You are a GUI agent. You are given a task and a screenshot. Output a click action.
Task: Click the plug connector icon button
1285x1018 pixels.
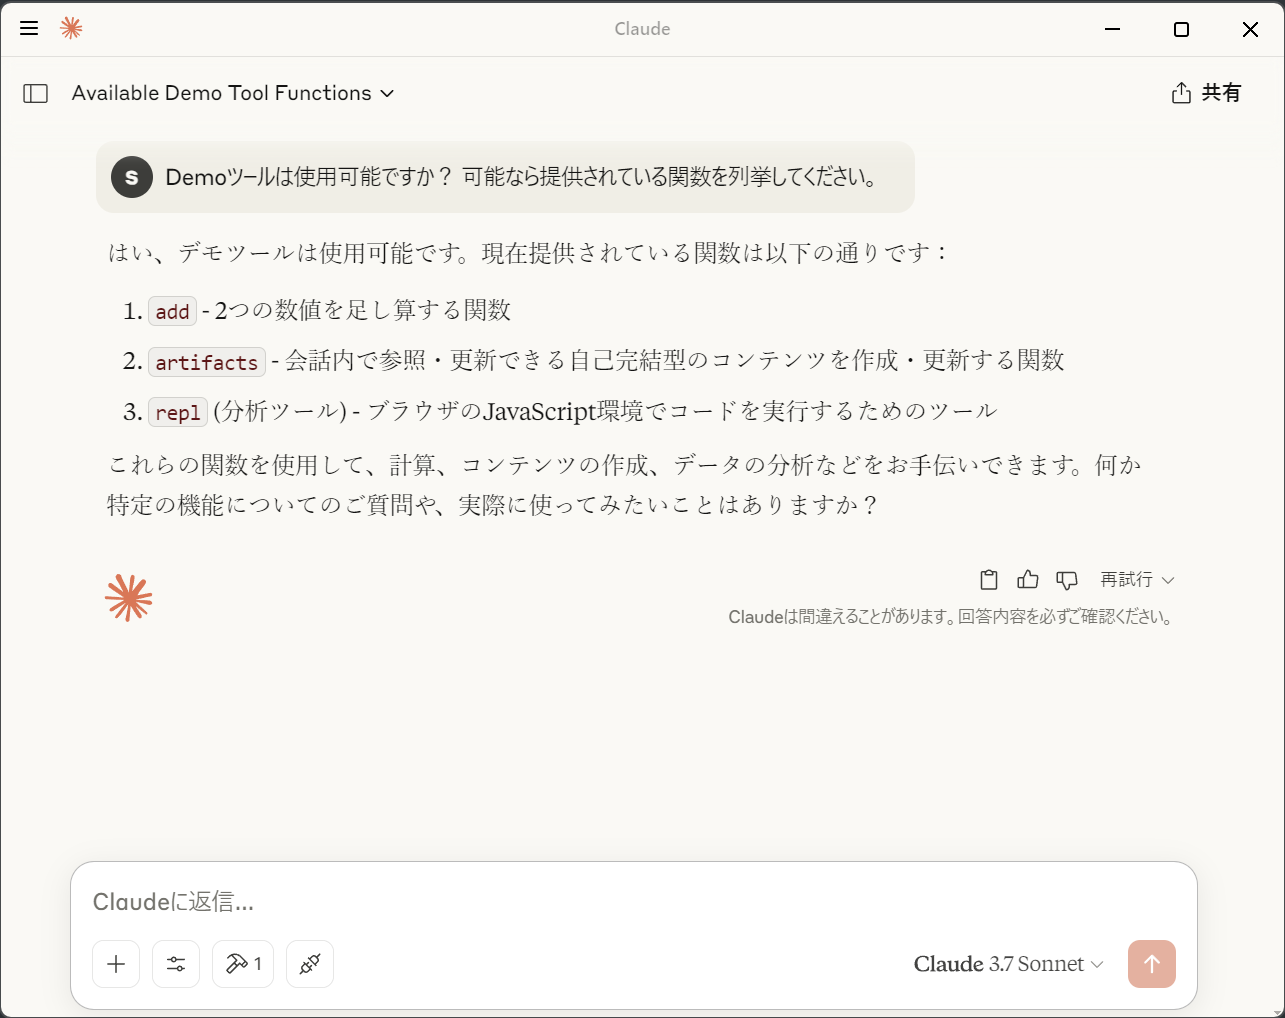click(310, 964)
